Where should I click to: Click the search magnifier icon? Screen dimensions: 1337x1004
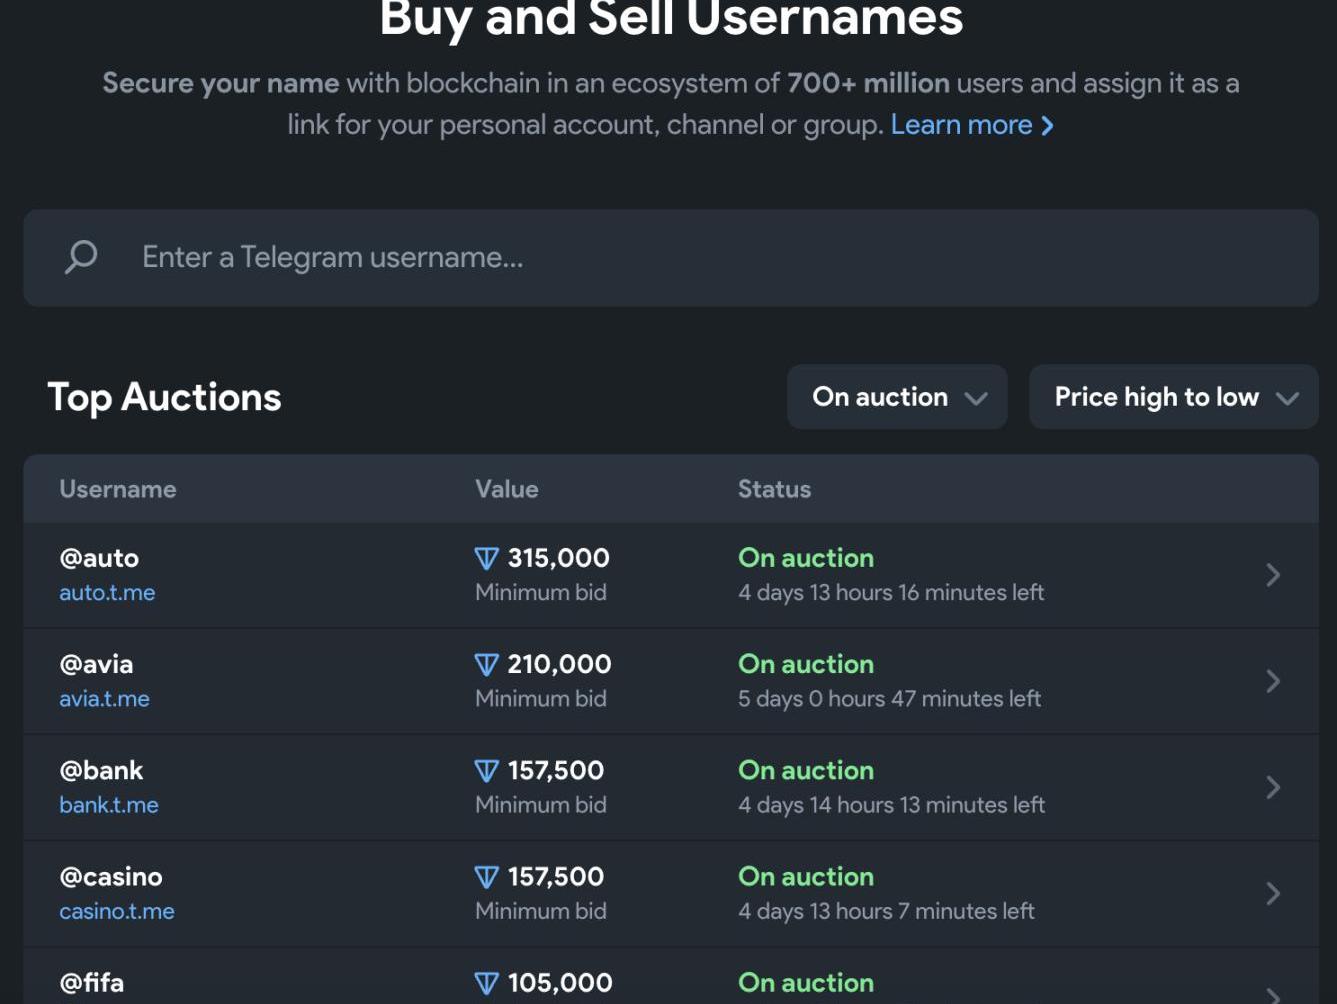(x=81, y=257)
